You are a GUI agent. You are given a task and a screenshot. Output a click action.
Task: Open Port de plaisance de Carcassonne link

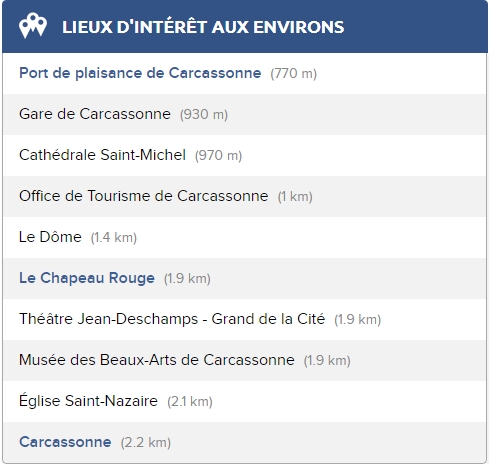140,73
